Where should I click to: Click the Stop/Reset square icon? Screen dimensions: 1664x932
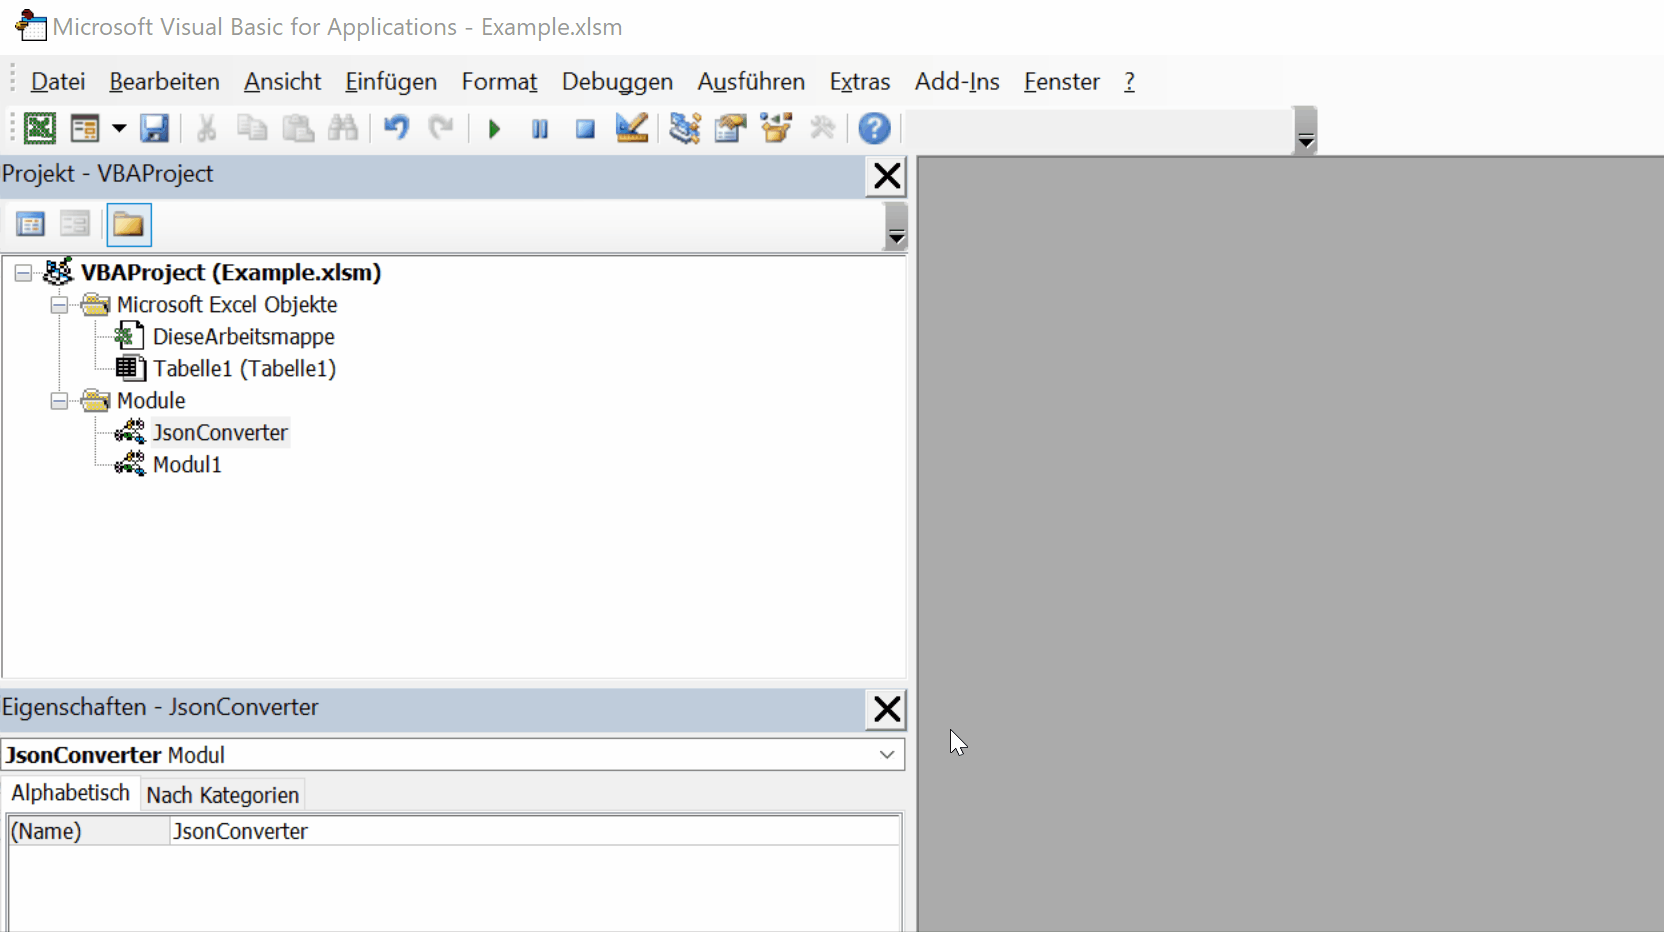585,129
